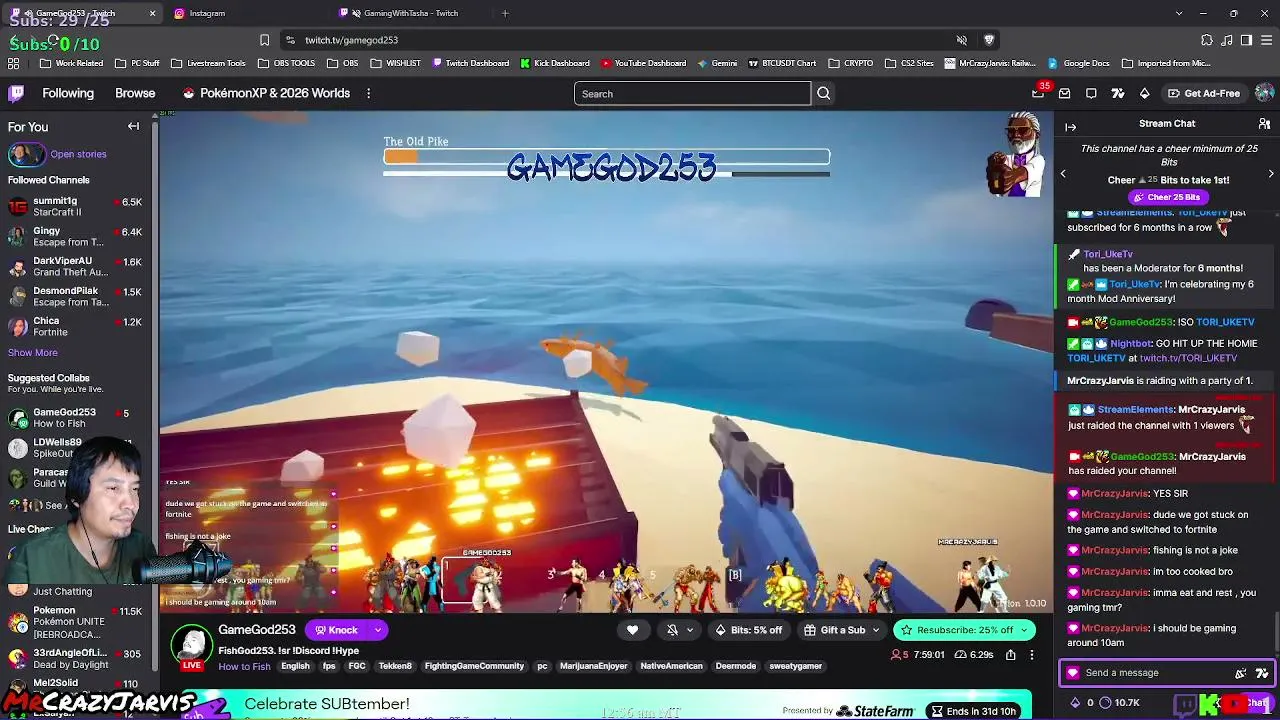
Task: Expand the Gift a Sub dropdown
Action: [x=876, y=630]
